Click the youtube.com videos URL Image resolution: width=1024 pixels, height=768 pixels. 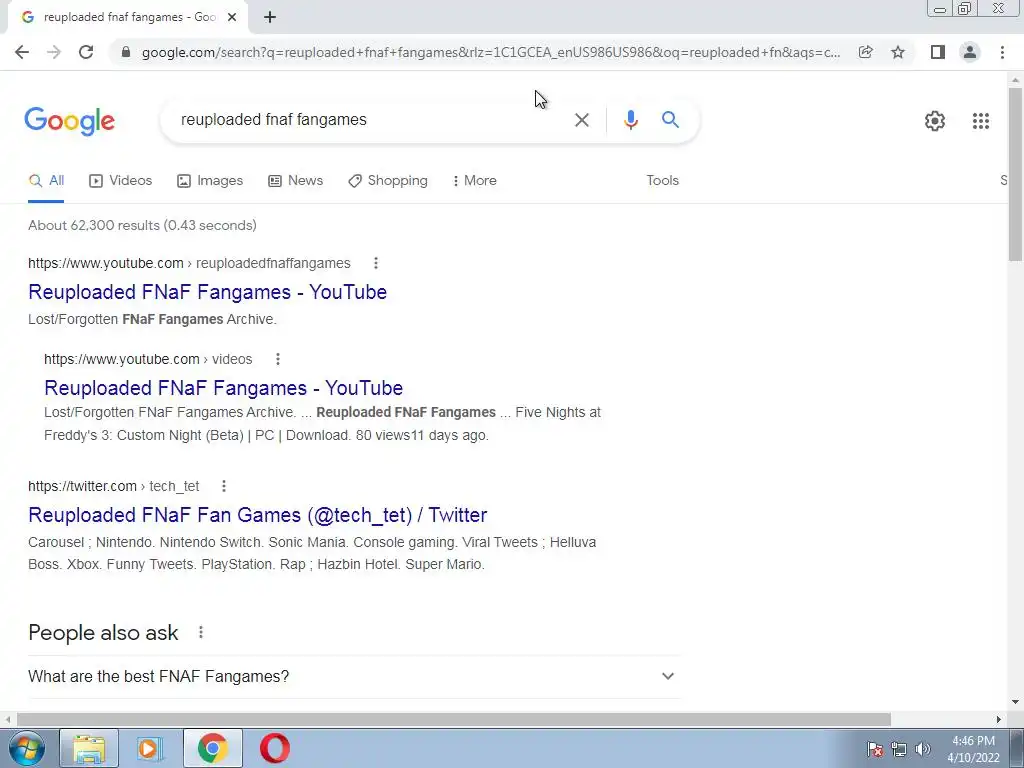[x=148, y=359]
